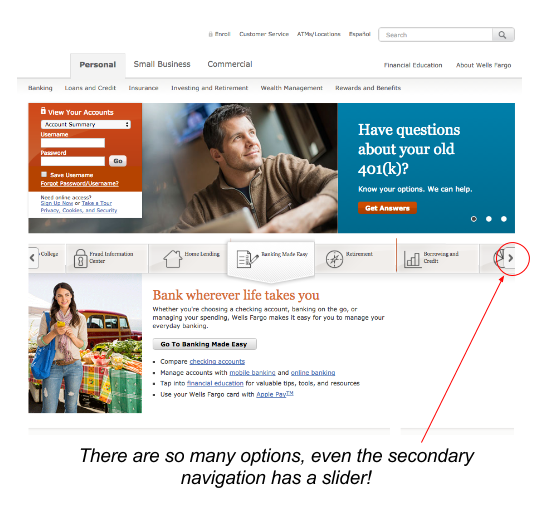Screen dimensions: 553x507
Task: Open the Account Summary dropdown
Action: pos(86,124)
